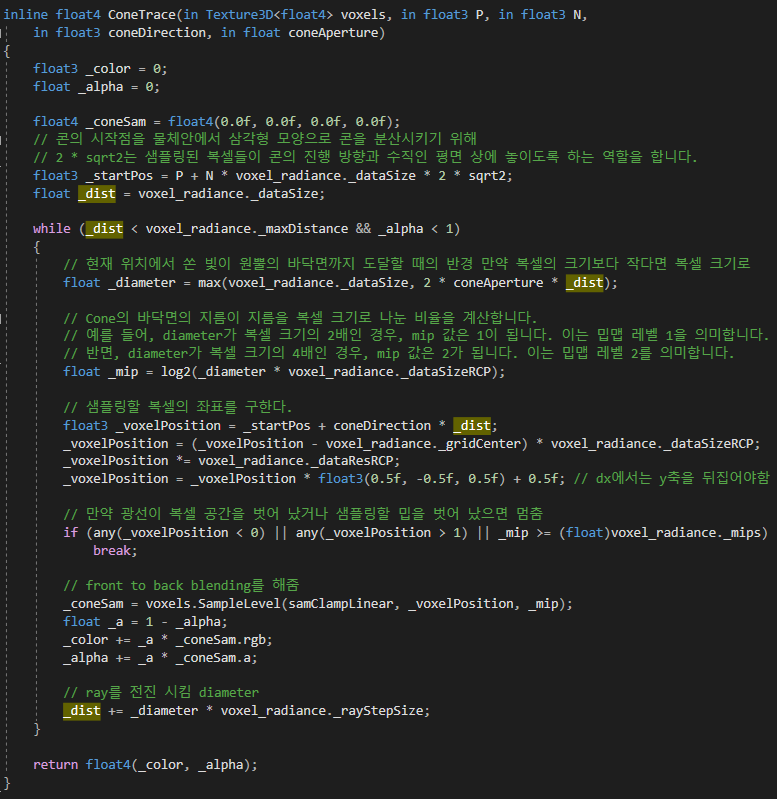Click _voxelPosition in its float3 declaration
The height and width of the screenshot is (799, 777).
pos(168,426)
